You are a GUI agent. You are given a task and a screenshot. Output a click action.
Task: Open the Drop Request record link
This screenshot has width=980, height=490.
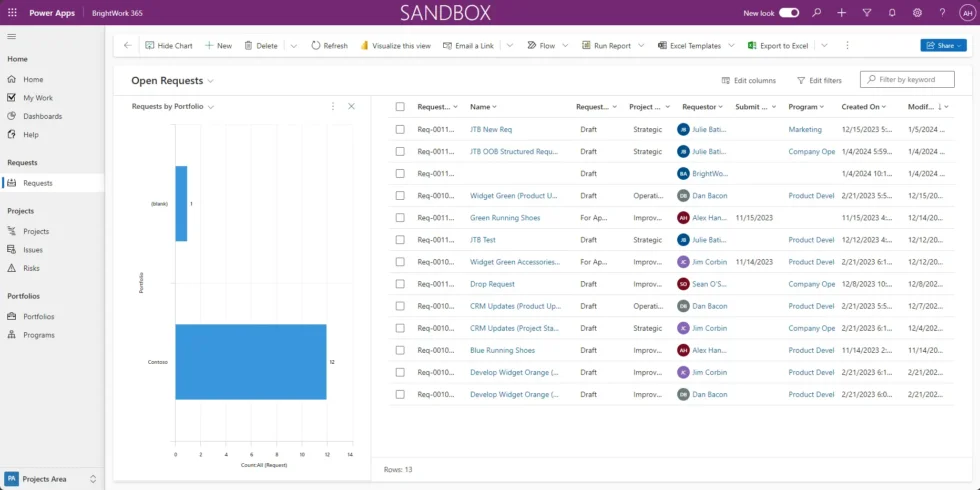coord(492,284)
